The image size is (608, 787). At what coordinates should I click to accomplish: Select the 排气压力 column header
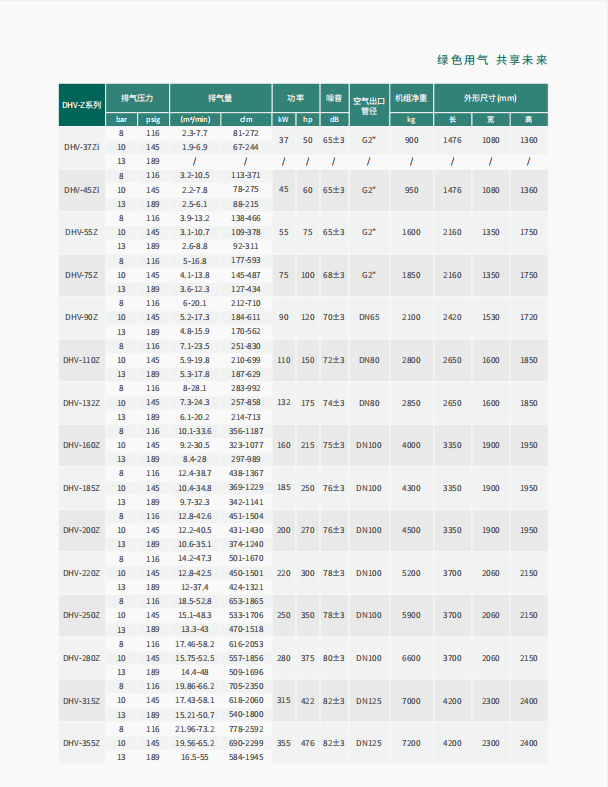137,98
